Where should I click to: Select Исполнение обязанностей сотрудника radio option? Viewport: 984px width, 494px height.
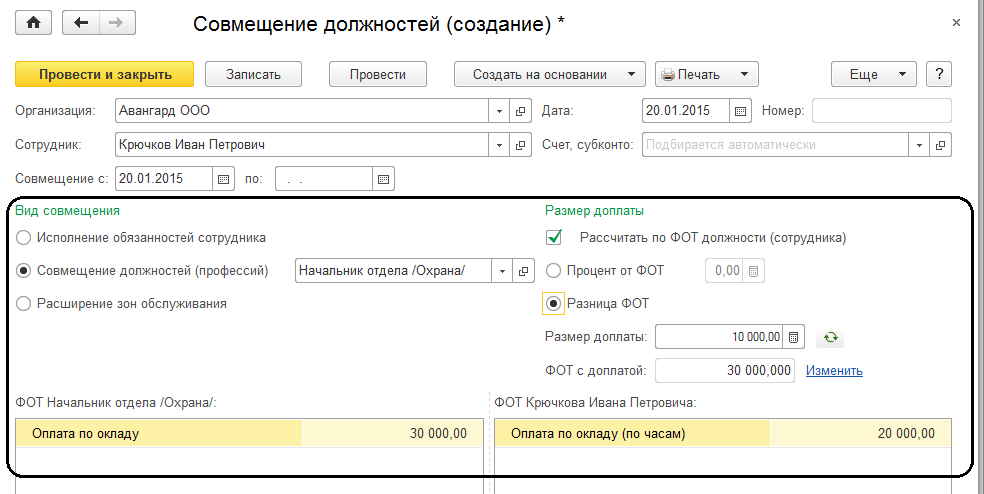24,238
